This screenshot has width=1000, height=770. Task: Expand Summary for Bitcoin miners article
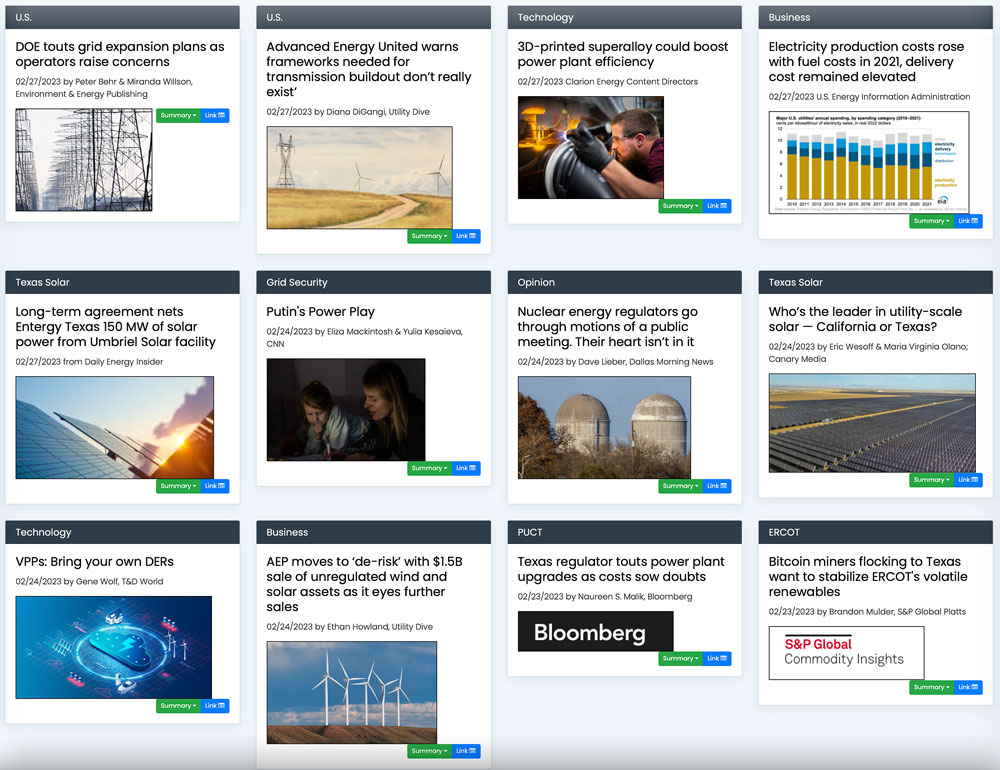point(932,687)
